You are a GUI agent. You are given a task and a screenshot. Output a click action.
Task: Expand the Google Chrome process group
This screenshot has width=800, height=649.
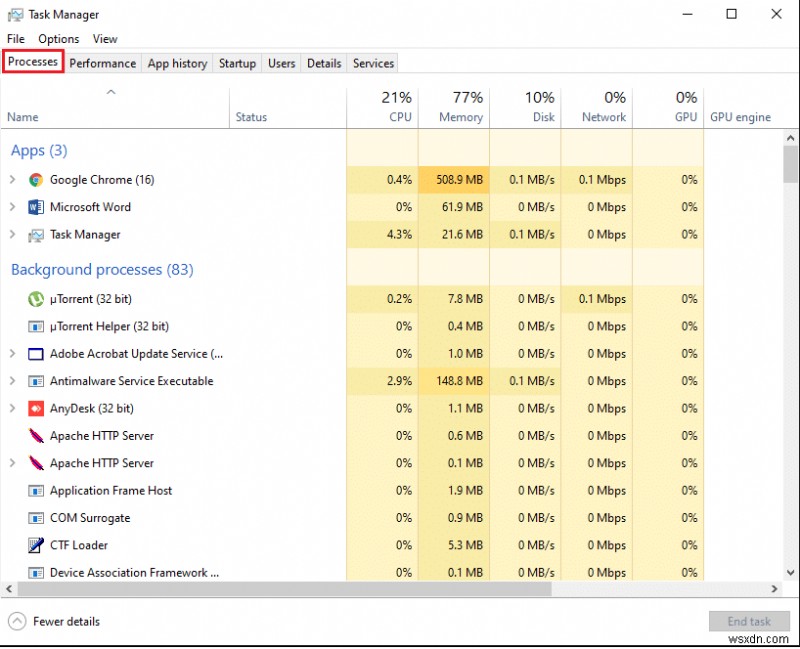12,180
